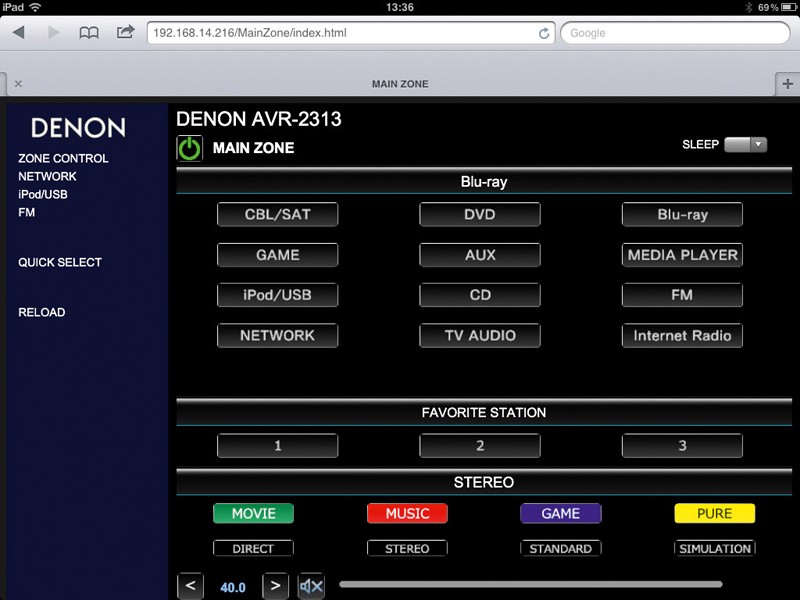Open a new tab with the plus button
This screenshot has height=600, width=800.
(x=787, y=84)
